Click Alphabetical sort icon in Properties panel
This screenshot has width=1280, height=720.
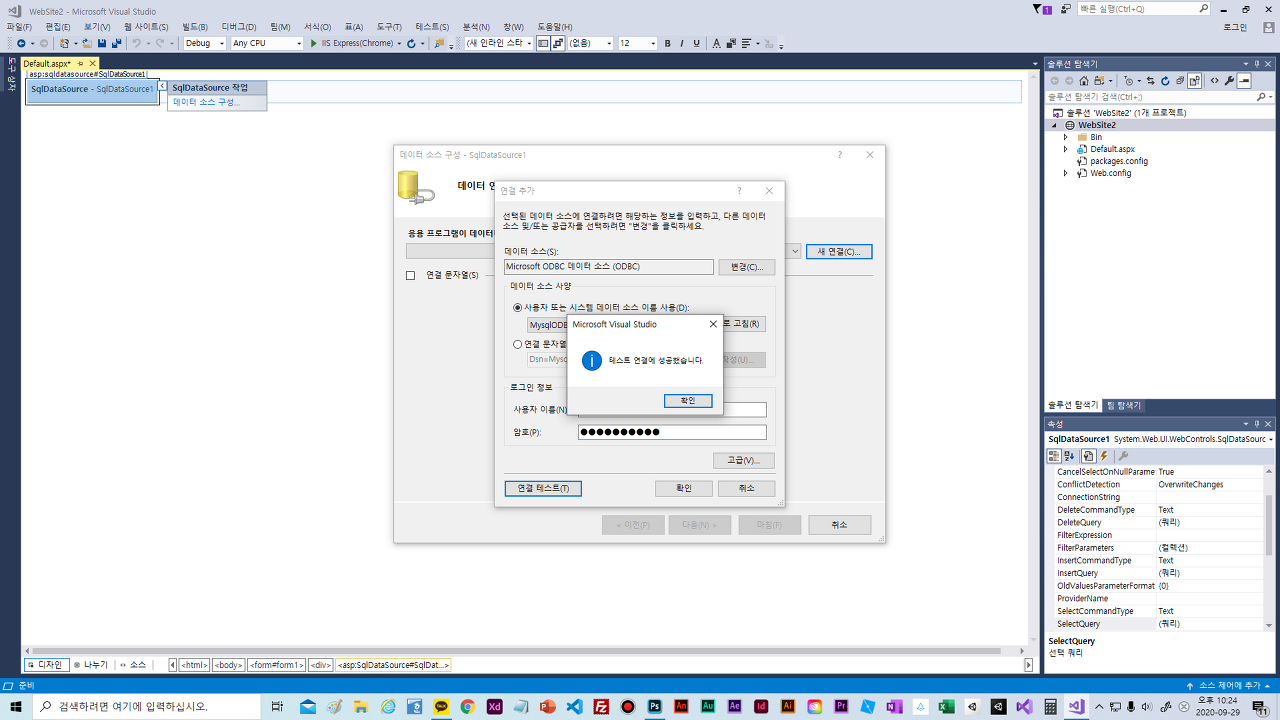1069,456
